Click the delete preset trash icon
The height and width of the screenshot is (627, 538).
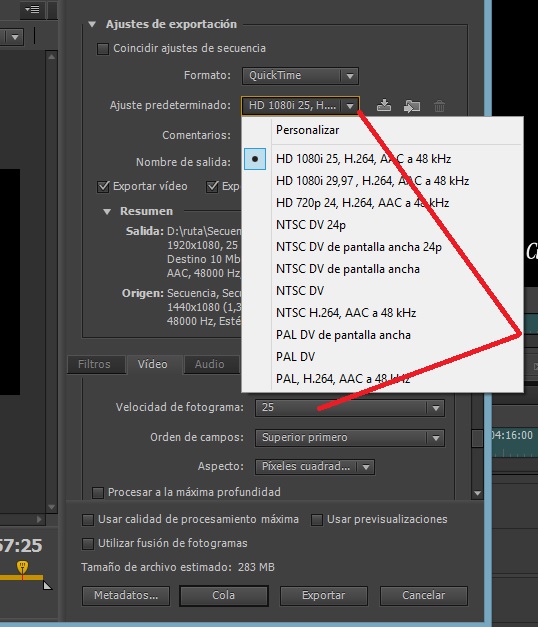pyautogui.click(x=439, y=106)
